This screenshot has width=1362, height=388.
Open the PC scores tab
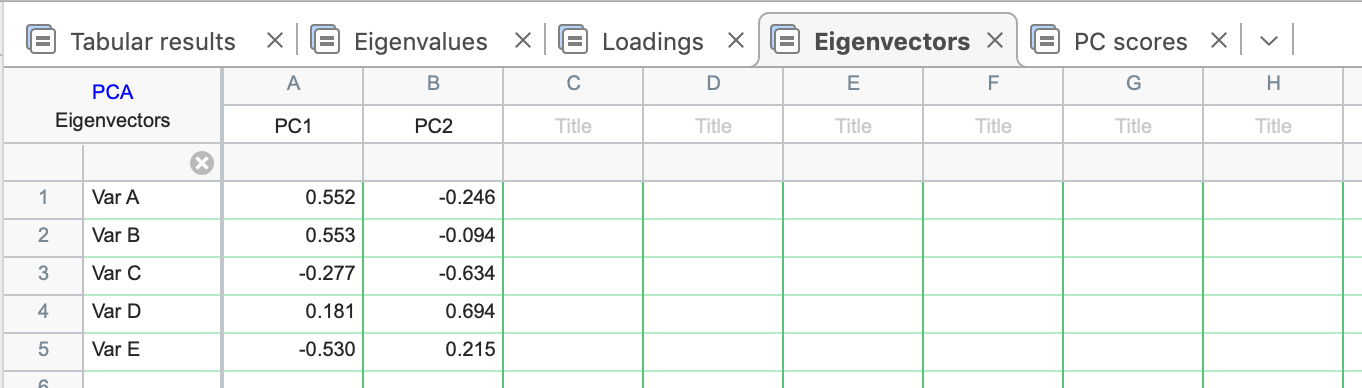click(1130, 41)
